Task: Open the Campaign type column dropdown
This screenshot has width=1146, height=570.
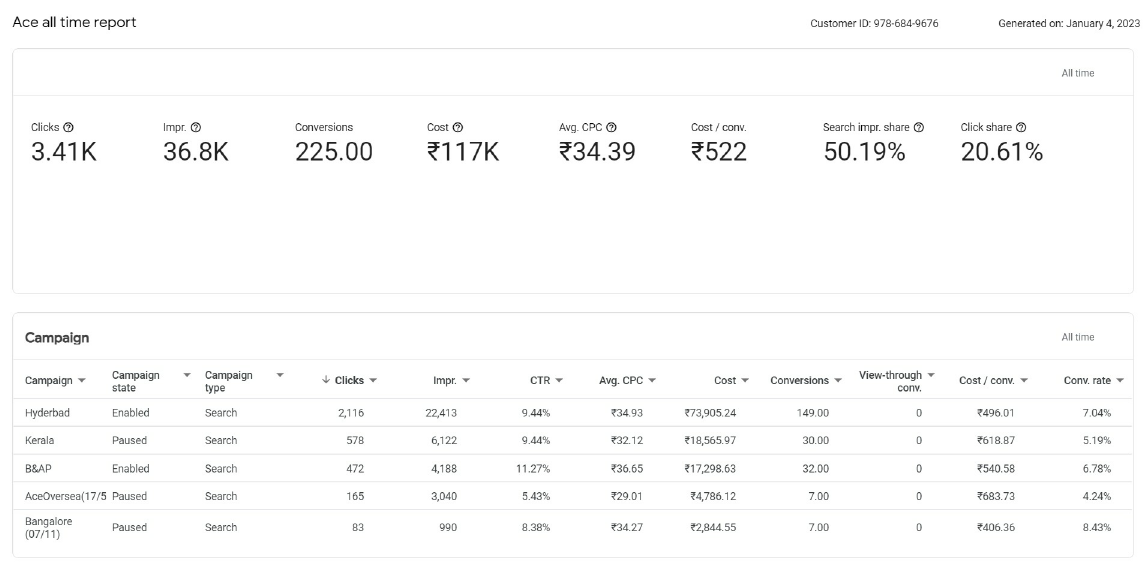Action: [x=280, y=375]
